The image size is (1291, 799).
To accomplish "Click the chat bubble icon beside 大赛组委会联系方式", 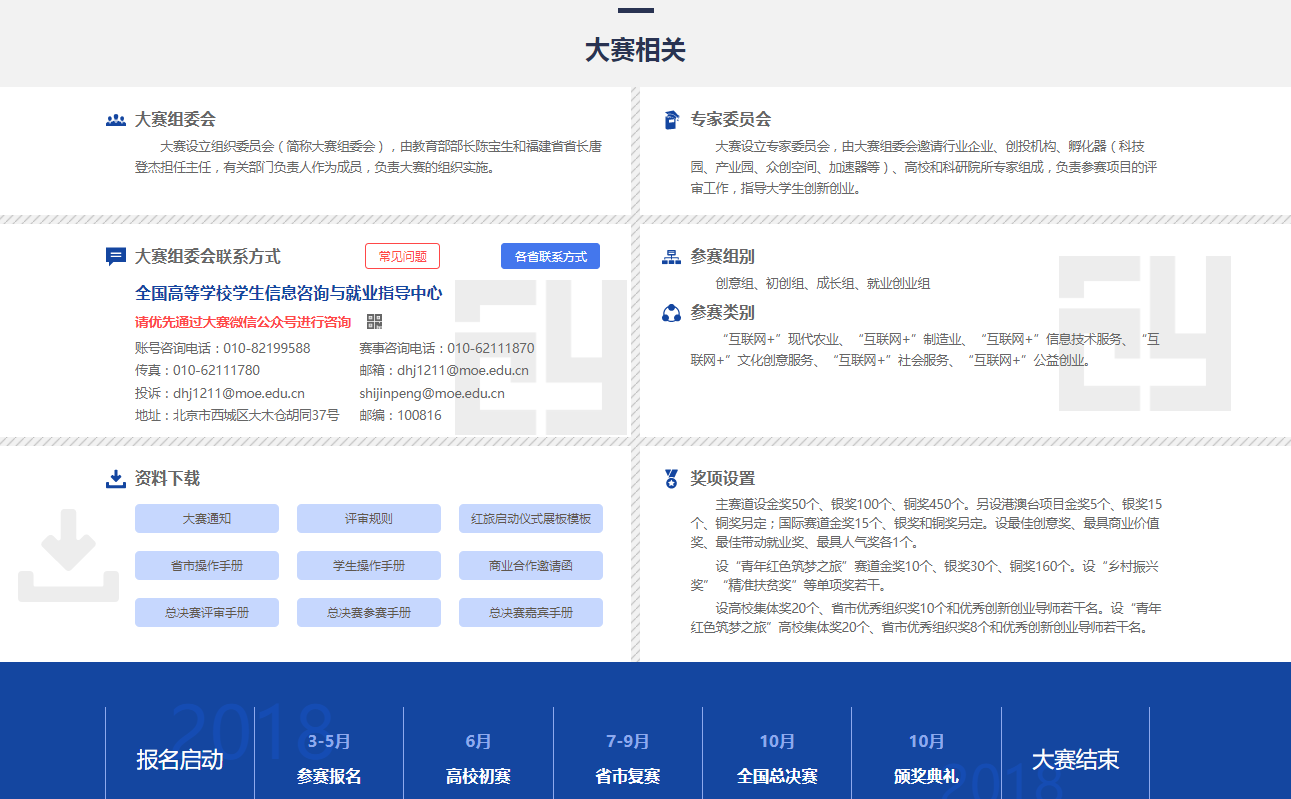I will tap(116, 257).
